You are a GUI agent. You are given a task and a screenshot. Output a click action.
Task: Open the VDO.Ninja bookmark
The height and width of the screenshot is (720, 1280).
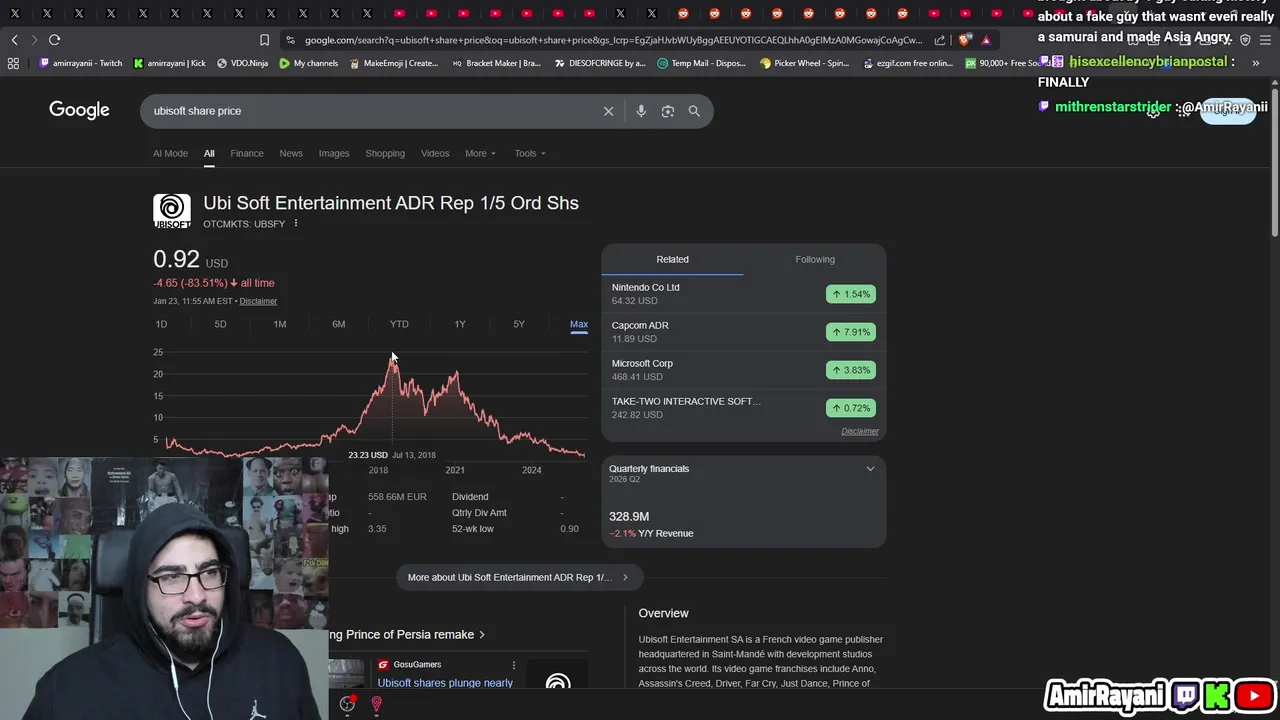point(242,63)
